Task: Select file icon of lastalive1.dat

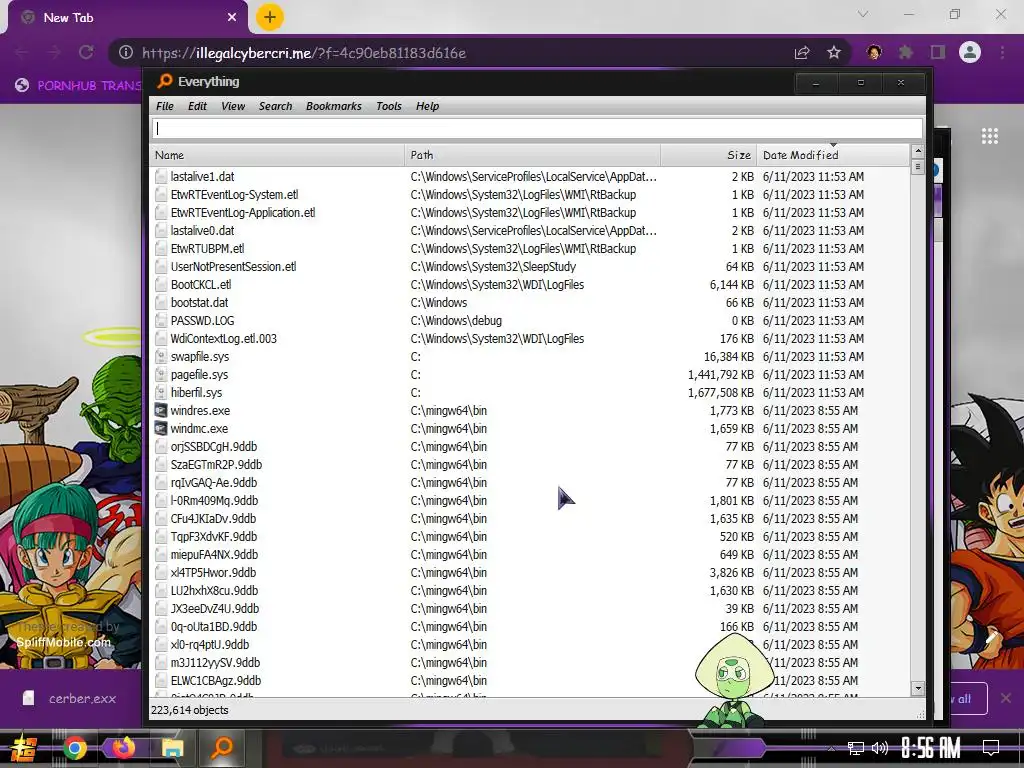Action: pos(161,176)
